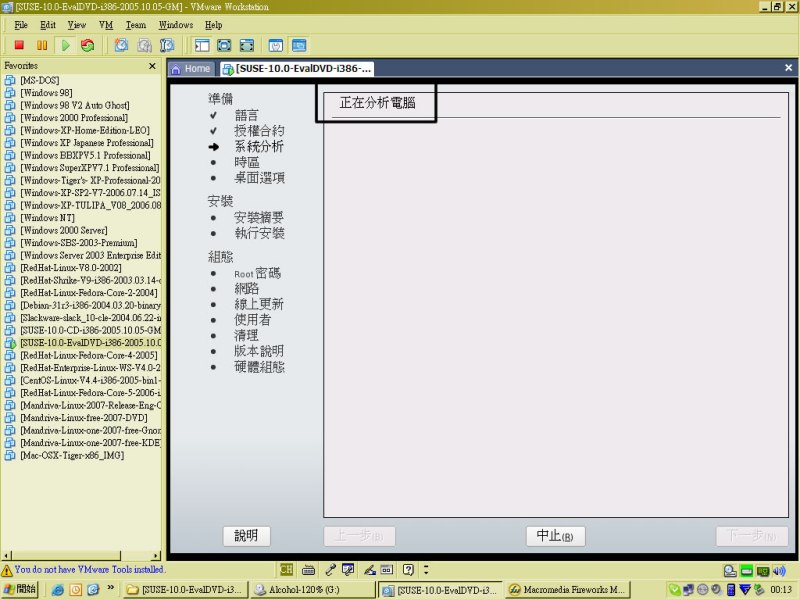Switch to the Home tab
The width and height of the screenshot is (800, 600).
(x=191, y=68)
